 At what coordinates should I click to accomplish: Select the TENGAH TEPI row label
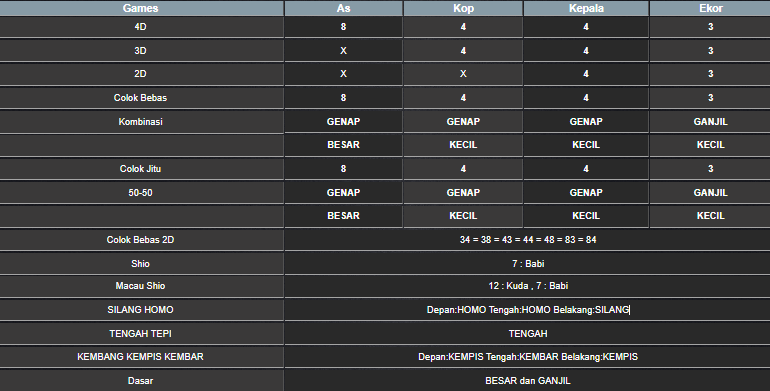pyautogui.click(x=140, y=334)
